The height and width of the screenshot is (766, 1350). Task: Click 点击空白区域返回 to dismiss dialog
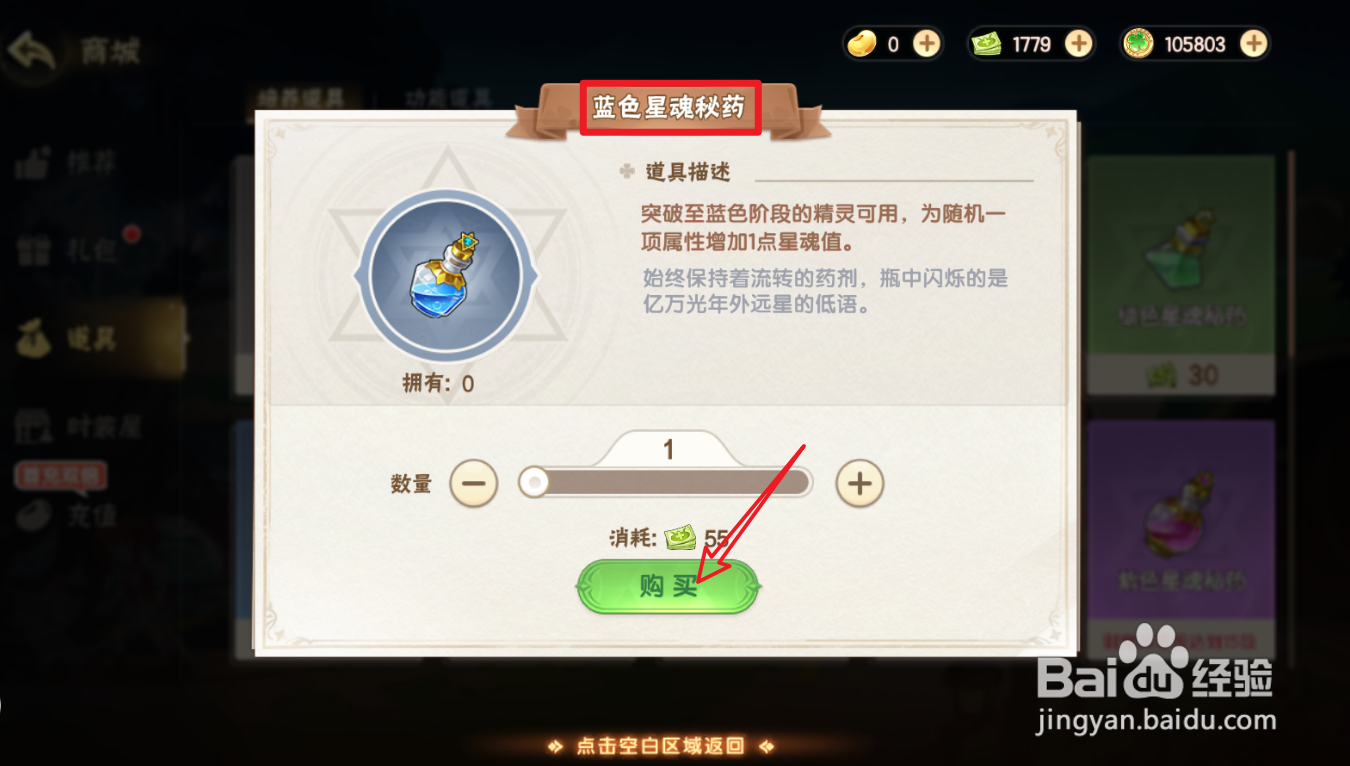pos(660,745)
